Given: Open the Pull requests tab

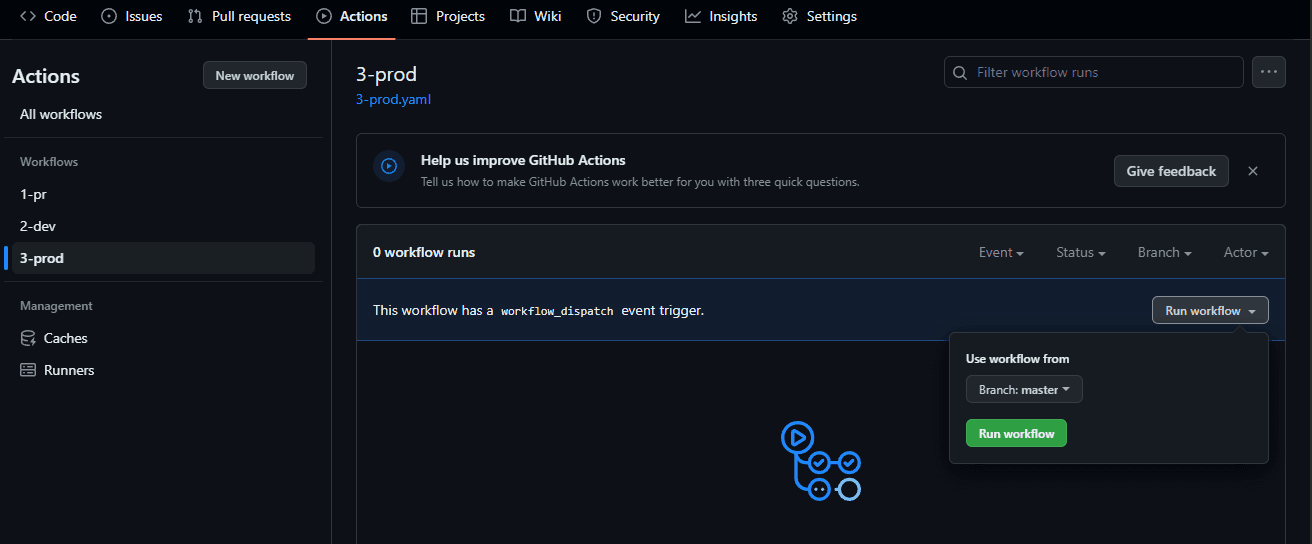Looking at the screenshot, I should click(239, 16).
